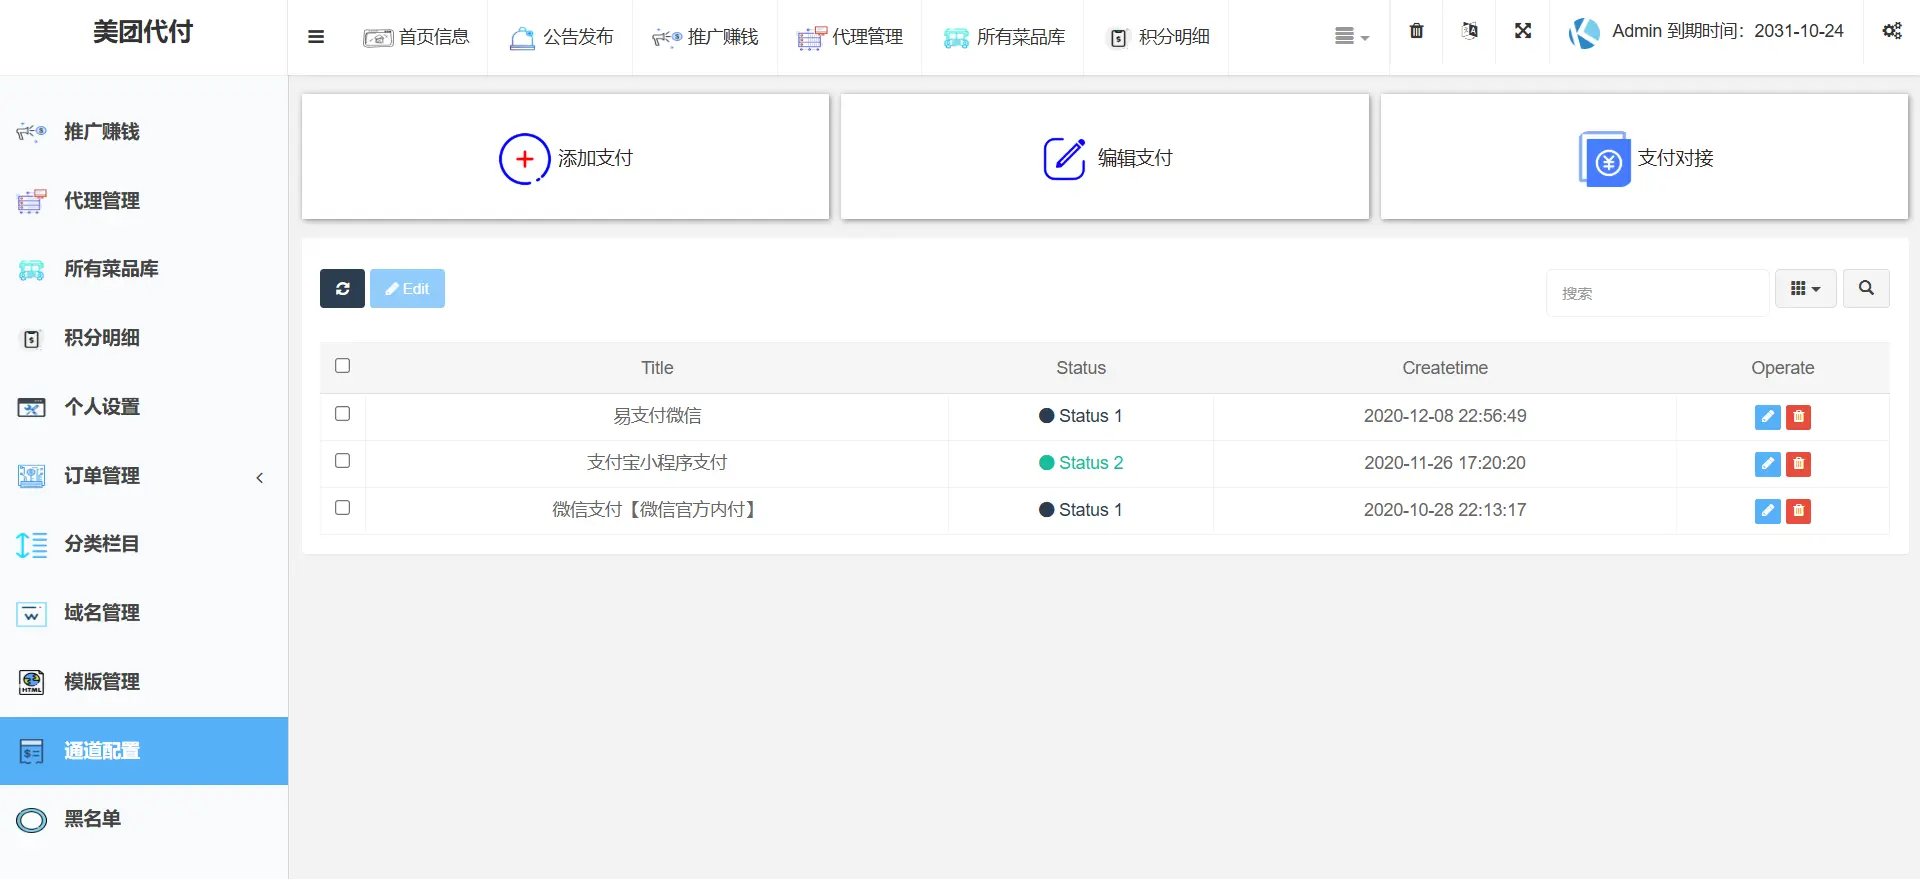Open the 公告发布 top tab
This screenshot has height=879, width=1920.
561,37
